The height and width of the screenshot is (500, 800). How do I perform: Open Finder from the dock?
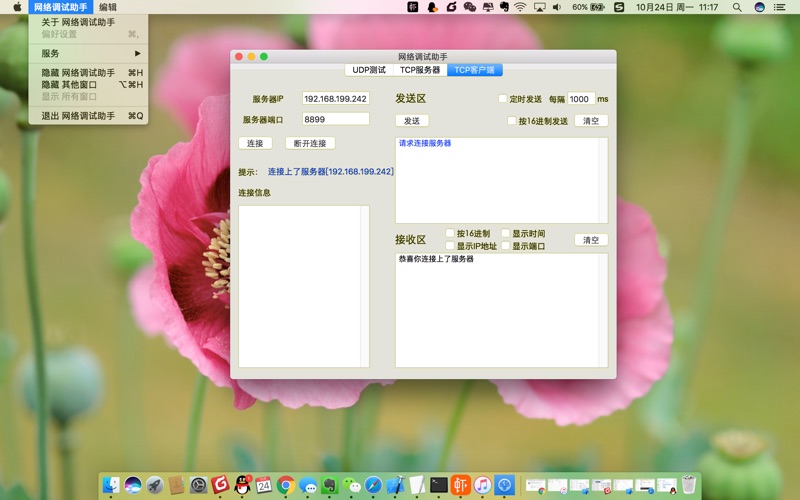111,485
